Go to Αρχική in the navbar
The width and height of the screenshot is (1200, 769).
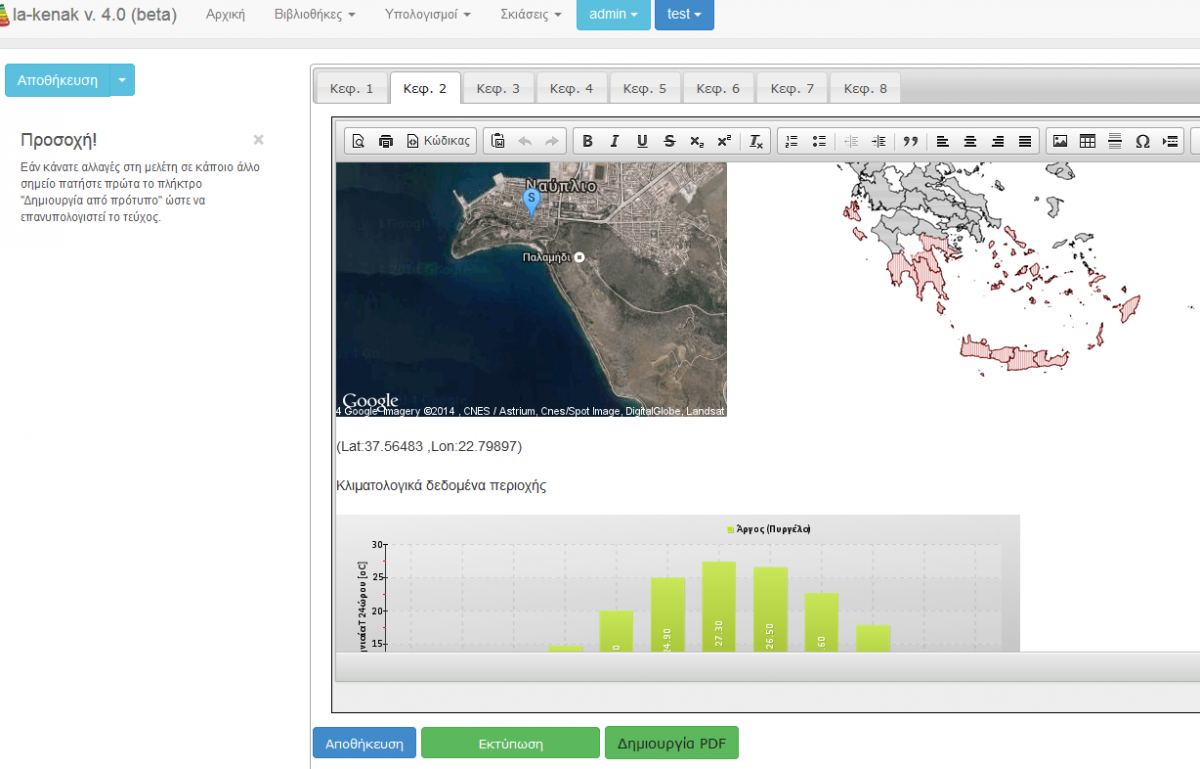point(225,15)
